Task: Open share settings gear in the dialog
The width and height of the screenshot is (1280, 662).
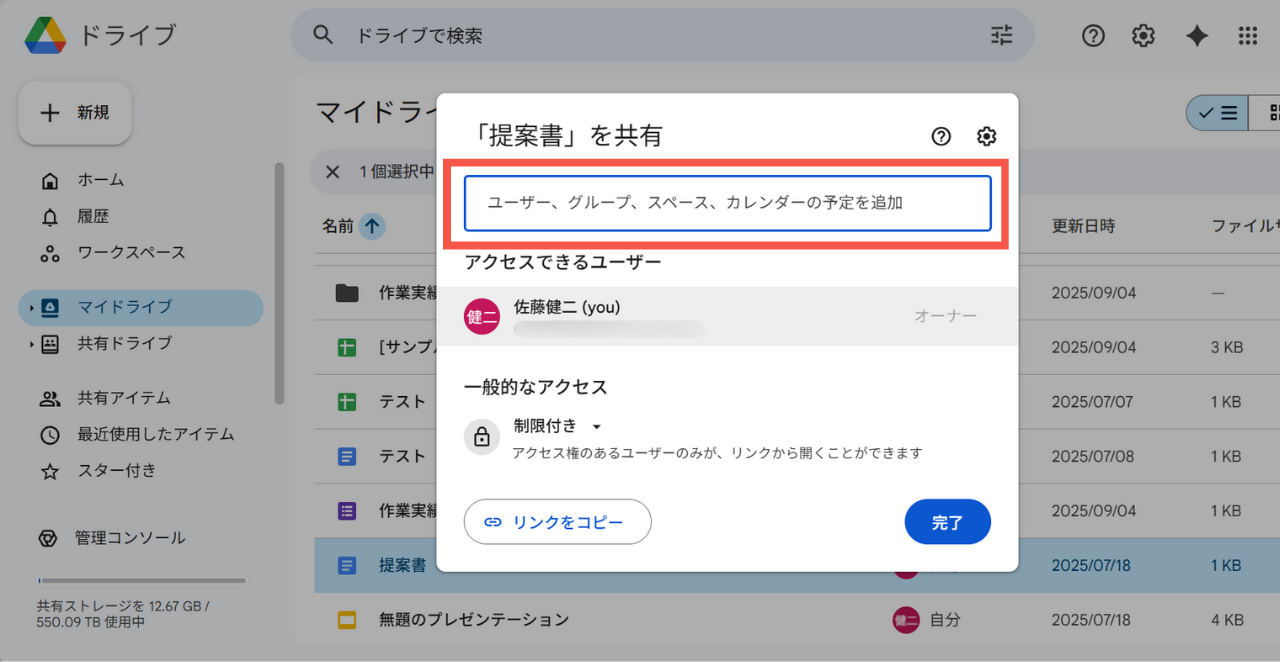Action: (x=986, y=136)
